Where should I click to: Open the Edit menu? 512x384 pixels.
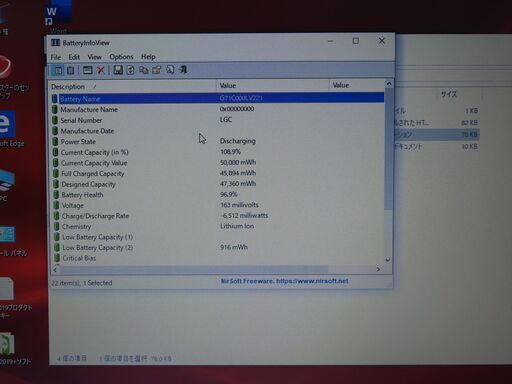(x=74, y=57)
